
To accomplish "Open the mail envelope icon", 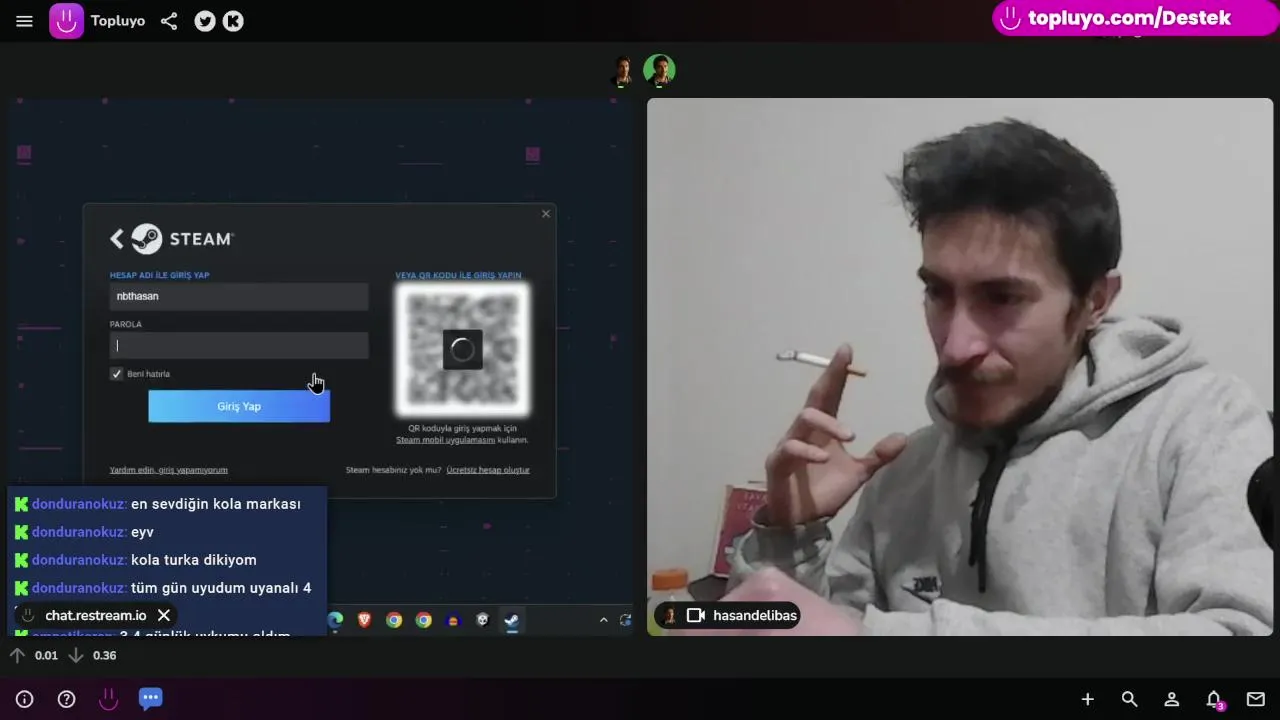I will pos(1256,699).
